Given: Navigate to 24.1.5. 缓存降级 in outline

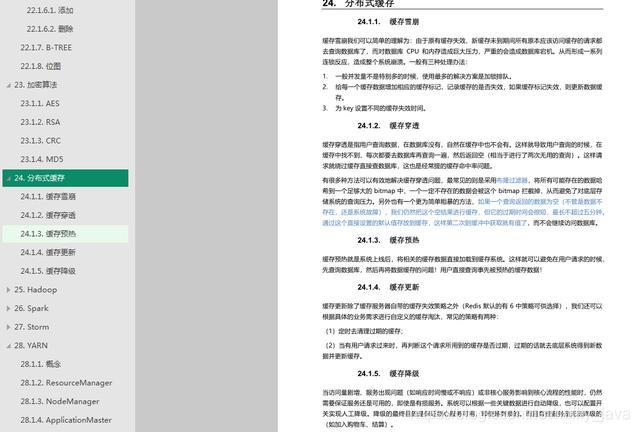Looking at the screenshot, I should click(x=48, y=271).
